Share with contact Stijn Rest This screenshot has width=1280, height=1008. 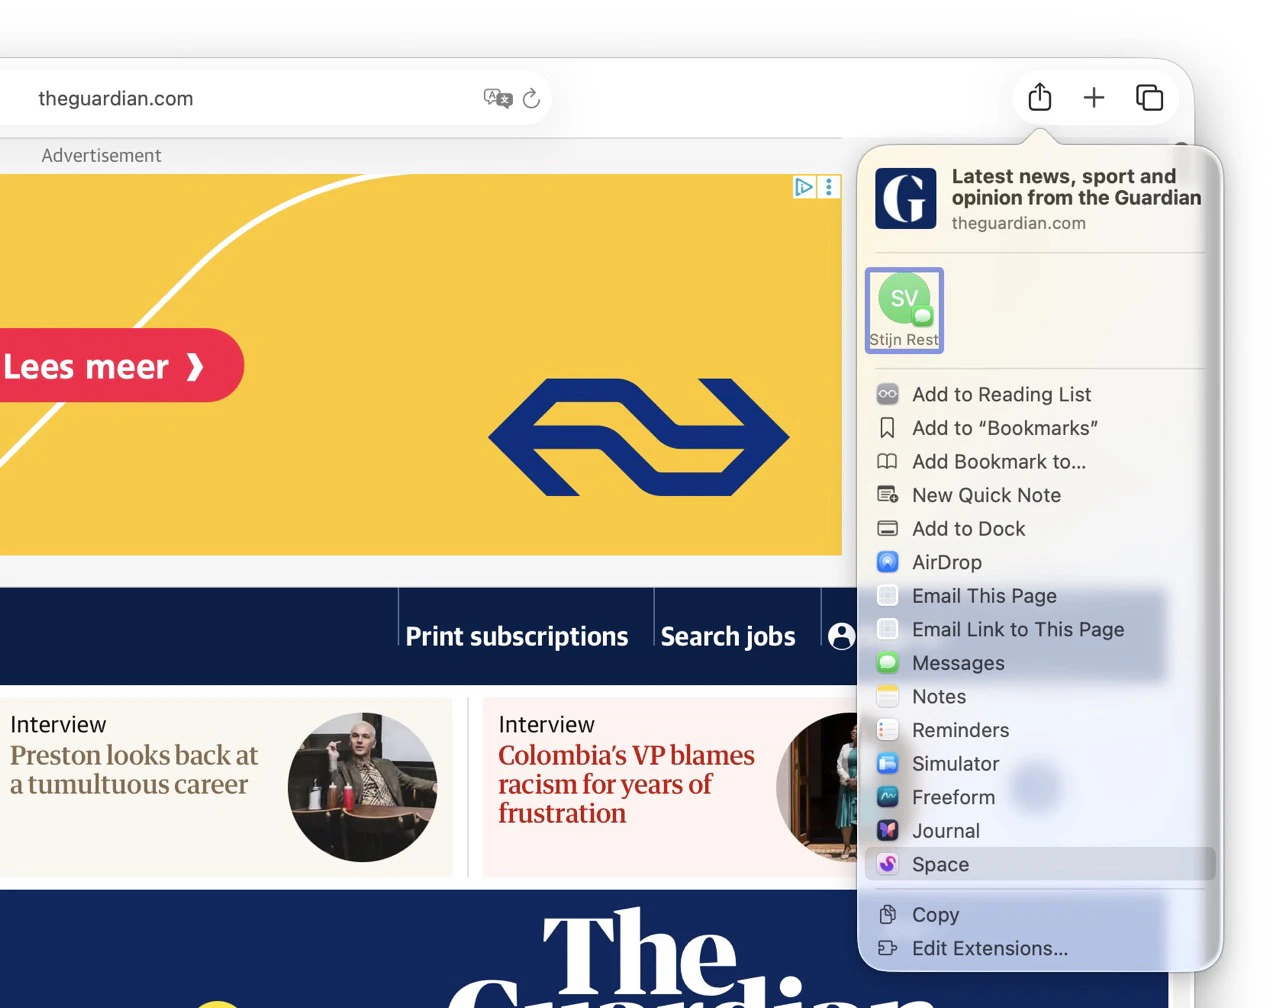pyautogui.click(x=904, y=310)
